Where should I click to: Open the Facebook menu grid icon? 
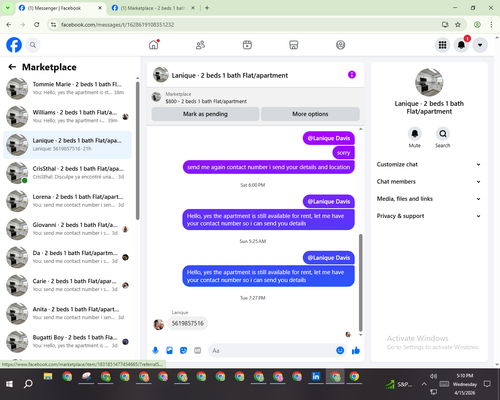point(442,45)
